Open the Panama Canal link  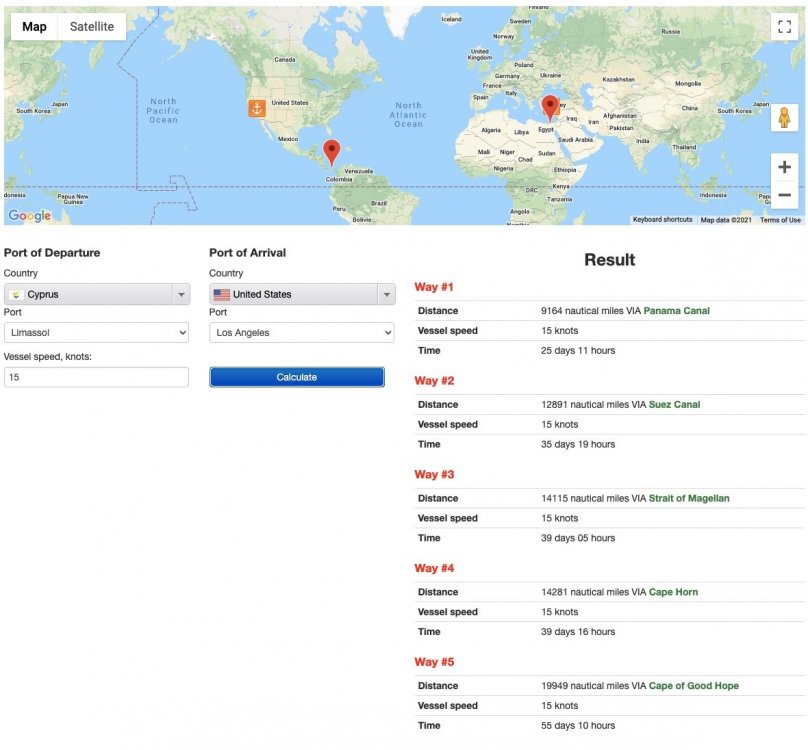[x=676, y=311]
